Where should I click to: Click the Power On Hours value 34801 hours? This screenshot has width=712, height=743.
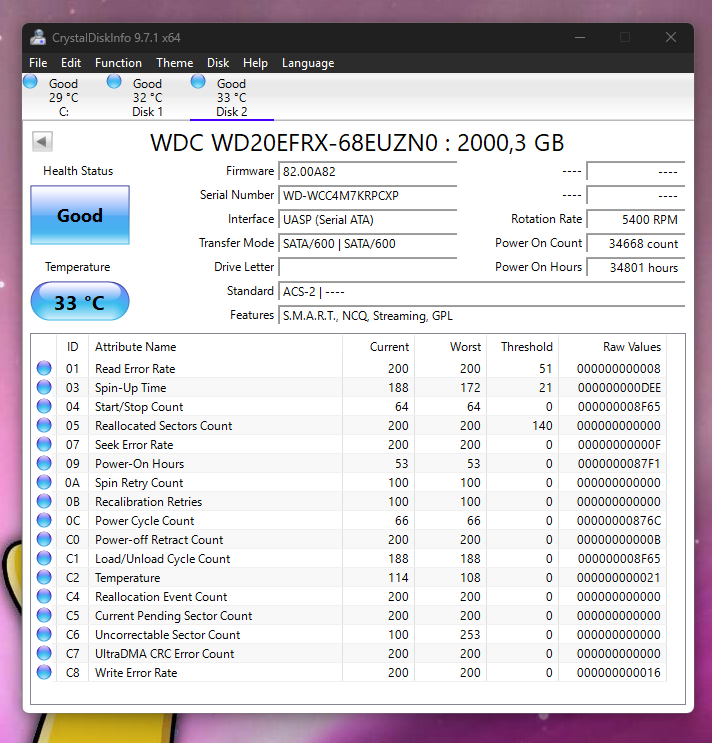coord(636,267)
